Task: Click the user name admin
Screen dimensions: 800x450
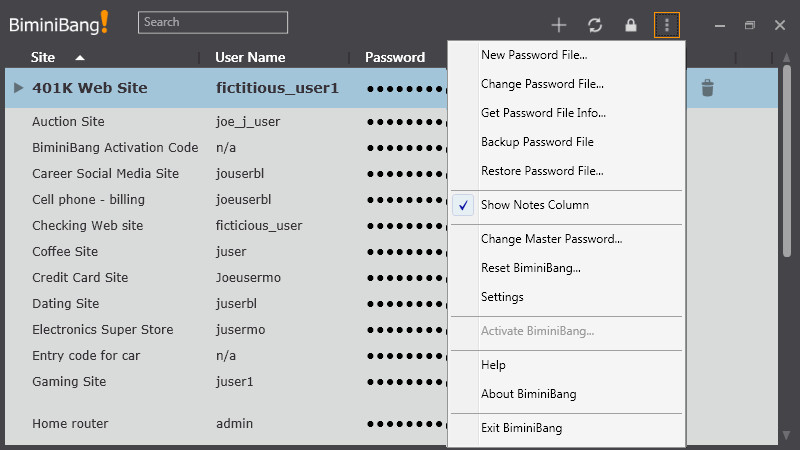Action: click(234, 423)
